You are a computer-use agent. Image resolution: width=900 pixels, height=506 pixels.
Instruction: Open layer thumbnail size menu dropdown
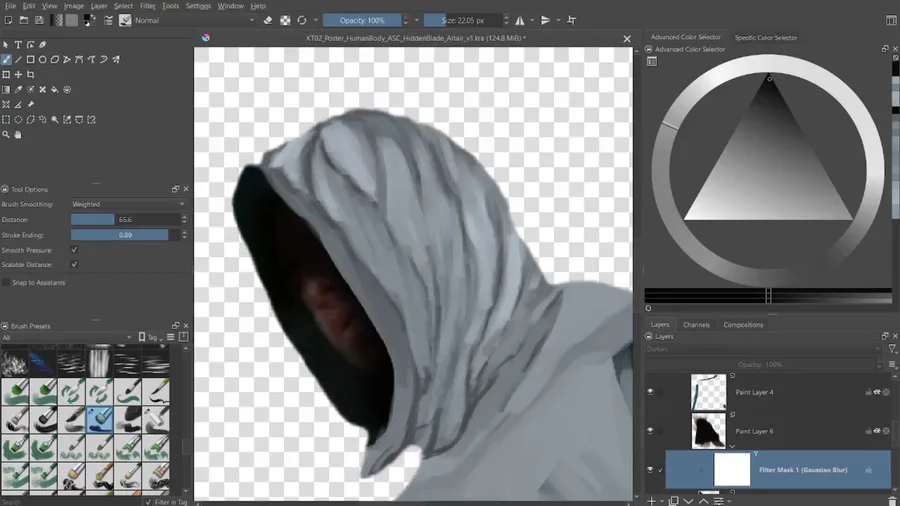coord(893,364)
